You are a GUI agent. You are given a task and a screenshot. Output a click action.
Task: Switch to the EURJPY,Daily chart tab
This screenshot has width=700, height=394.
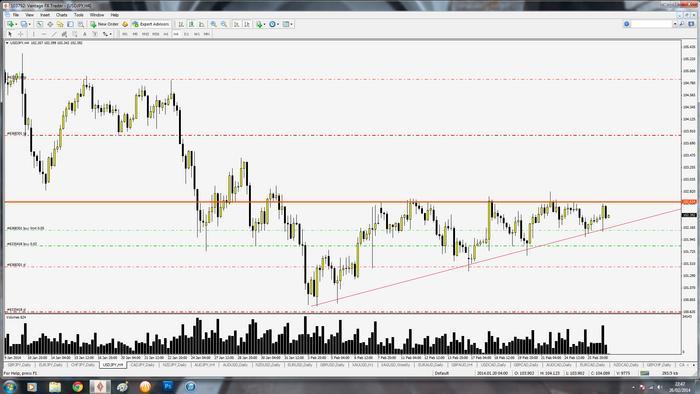(x=50, y=365)
